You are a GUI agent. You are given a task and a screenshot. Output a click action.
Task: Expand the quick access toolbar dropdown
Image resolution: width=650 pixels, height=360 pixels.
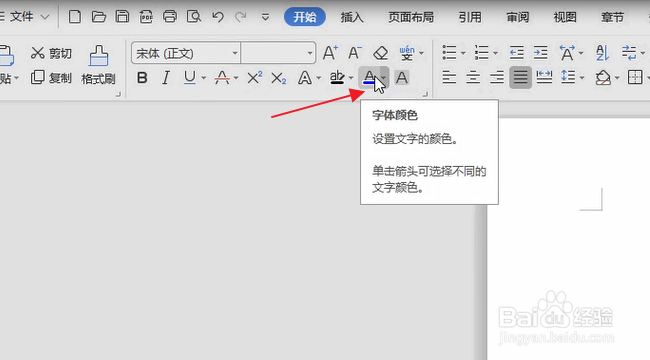tap(265, 17)
